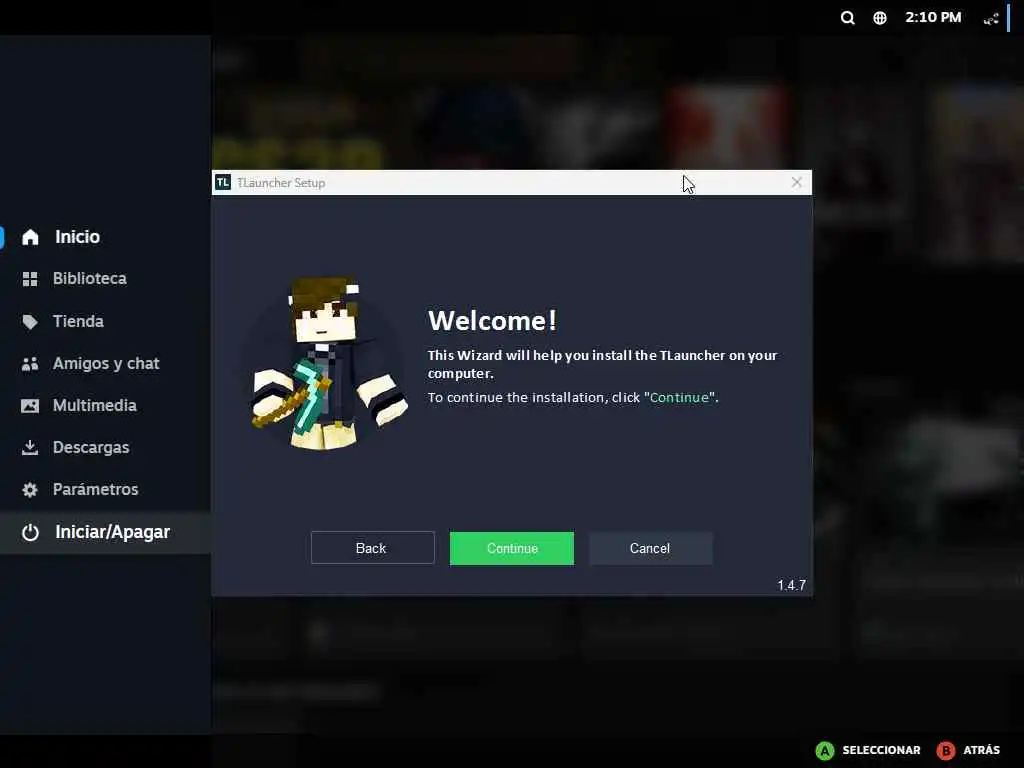
Task: Close the TLauncher Setup window
Action: [x=796, y=182]
